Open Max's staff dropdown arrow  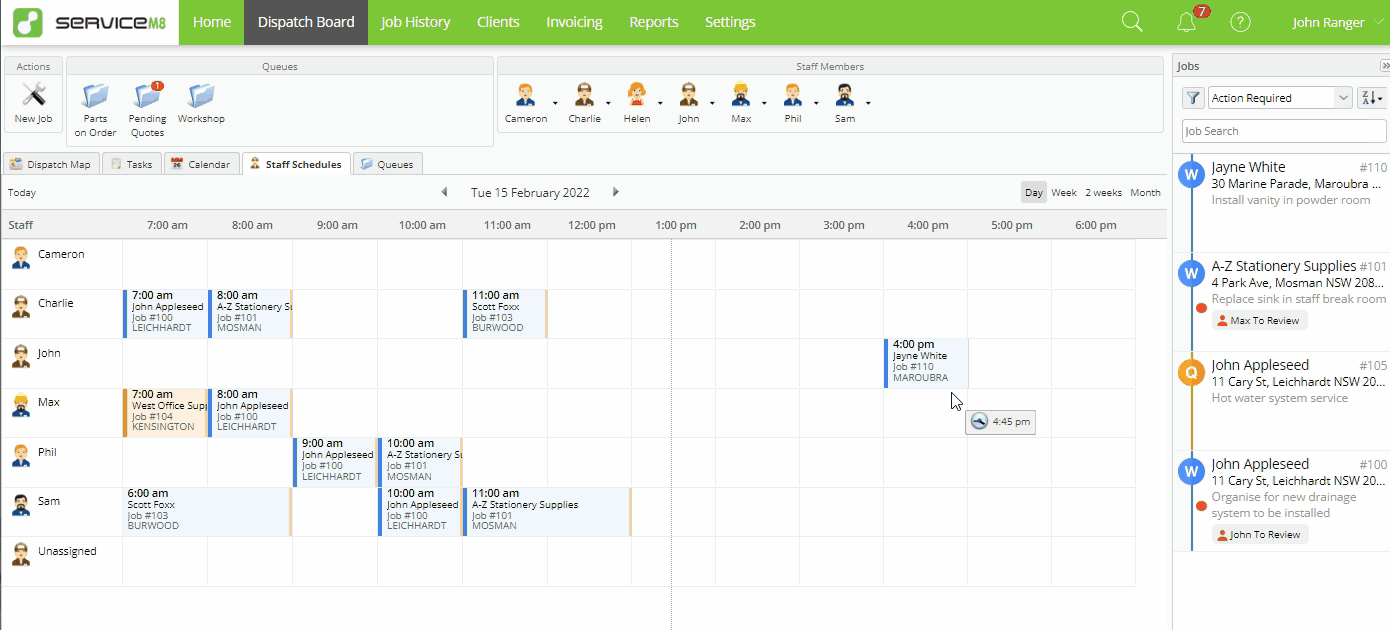point(764,103)
